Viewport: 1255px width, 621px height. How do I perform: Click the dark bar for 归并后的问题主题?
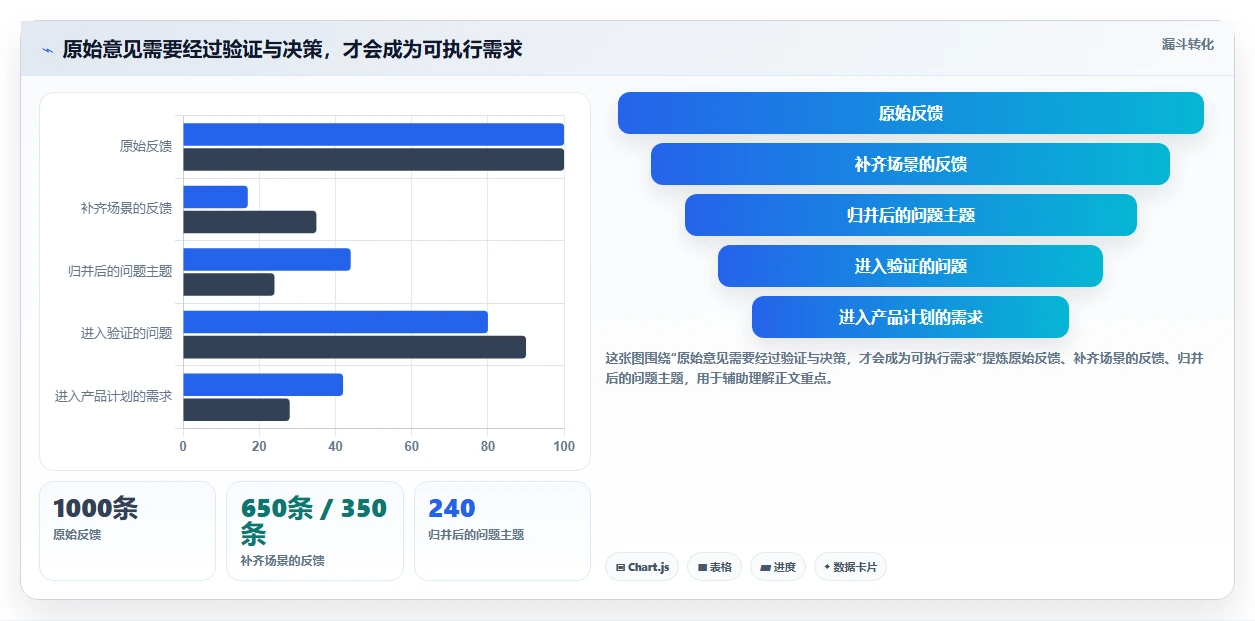coord(229,284)
